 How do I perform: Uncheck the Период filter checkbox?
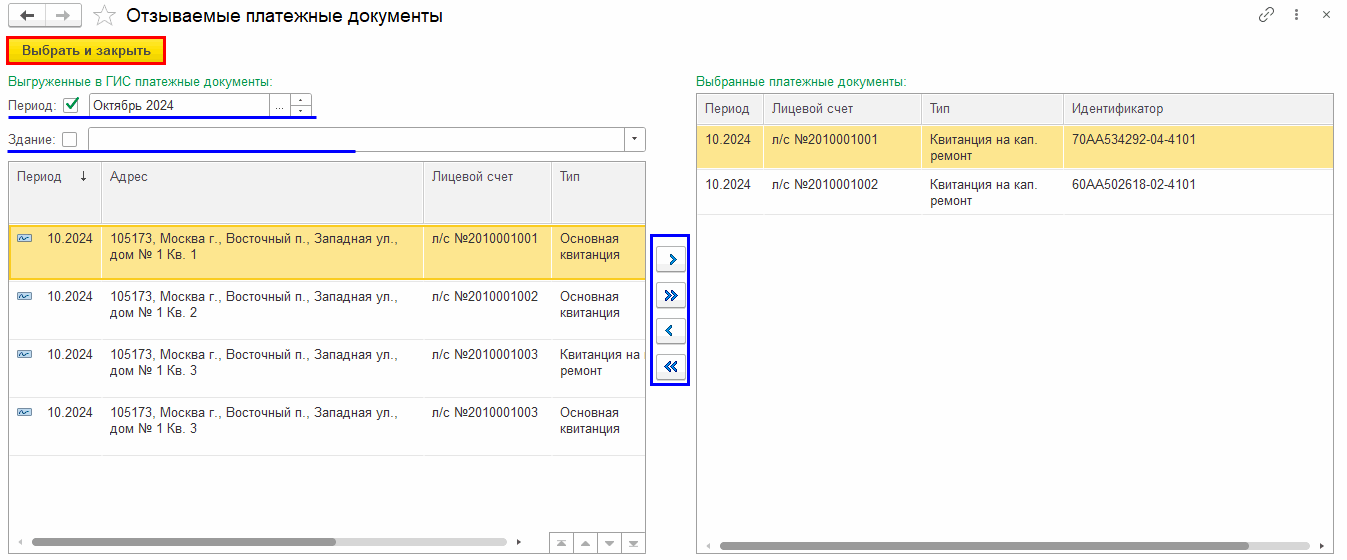click(x=71, y=105)
